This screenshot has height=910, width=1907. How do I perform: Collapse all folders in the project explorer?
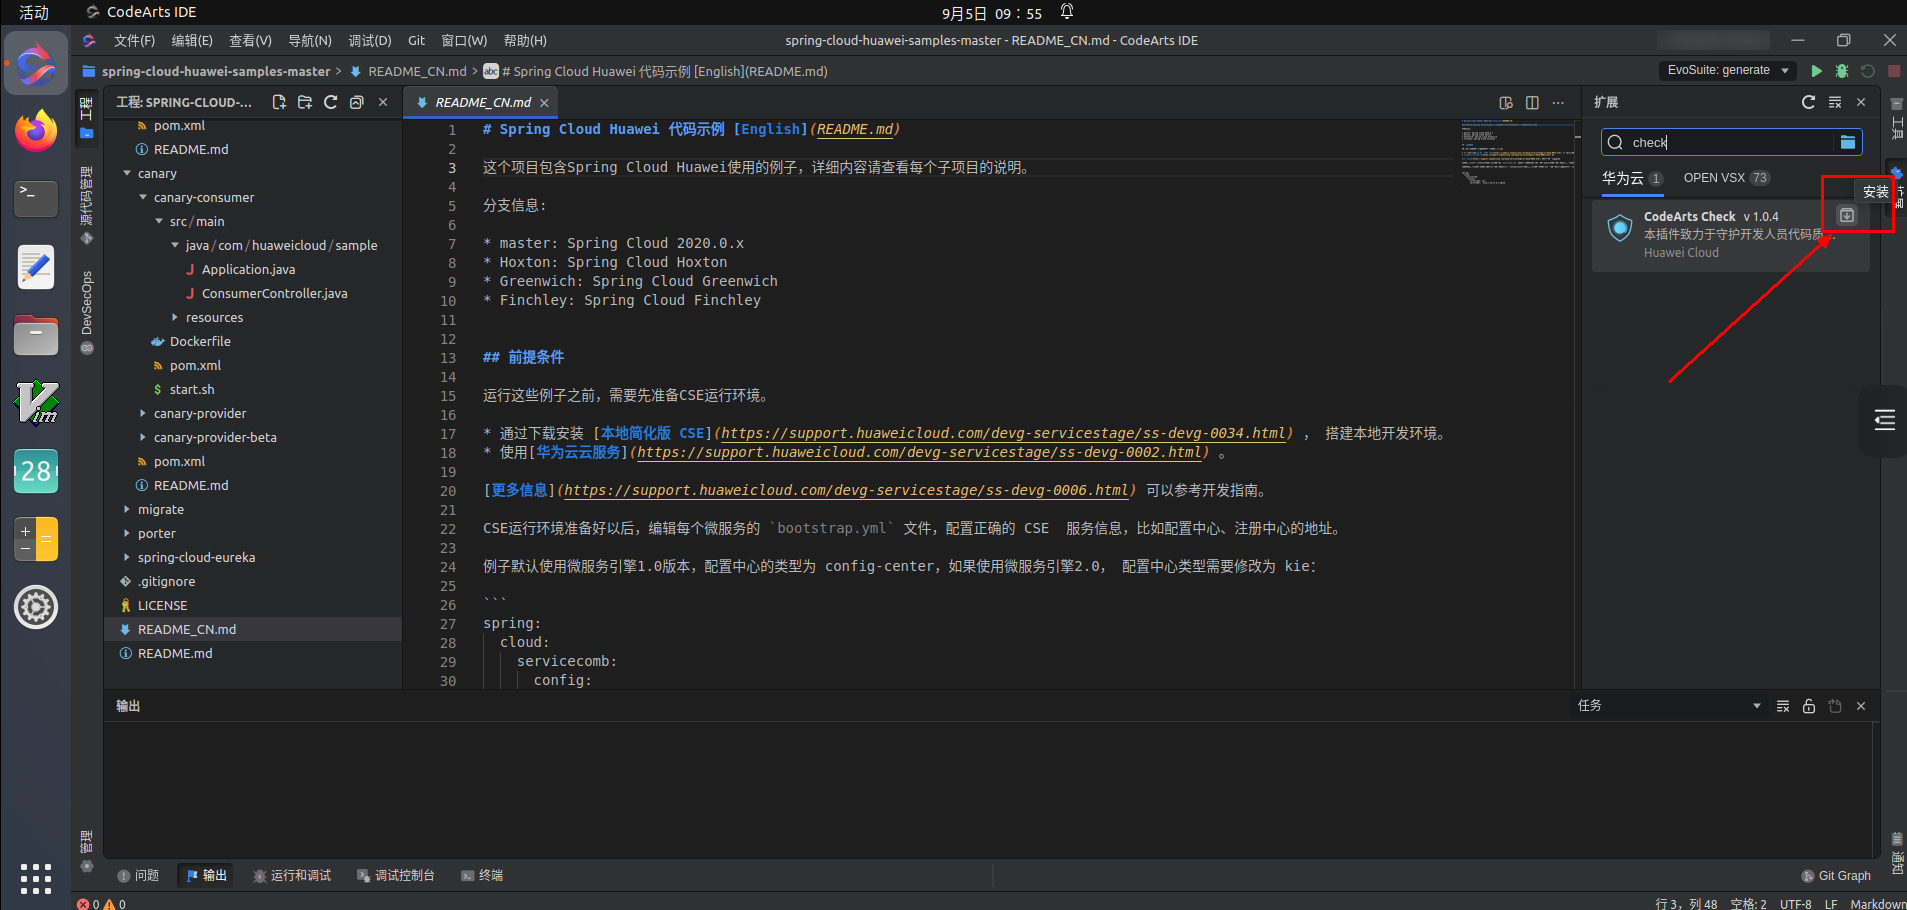tap(357, 102)
